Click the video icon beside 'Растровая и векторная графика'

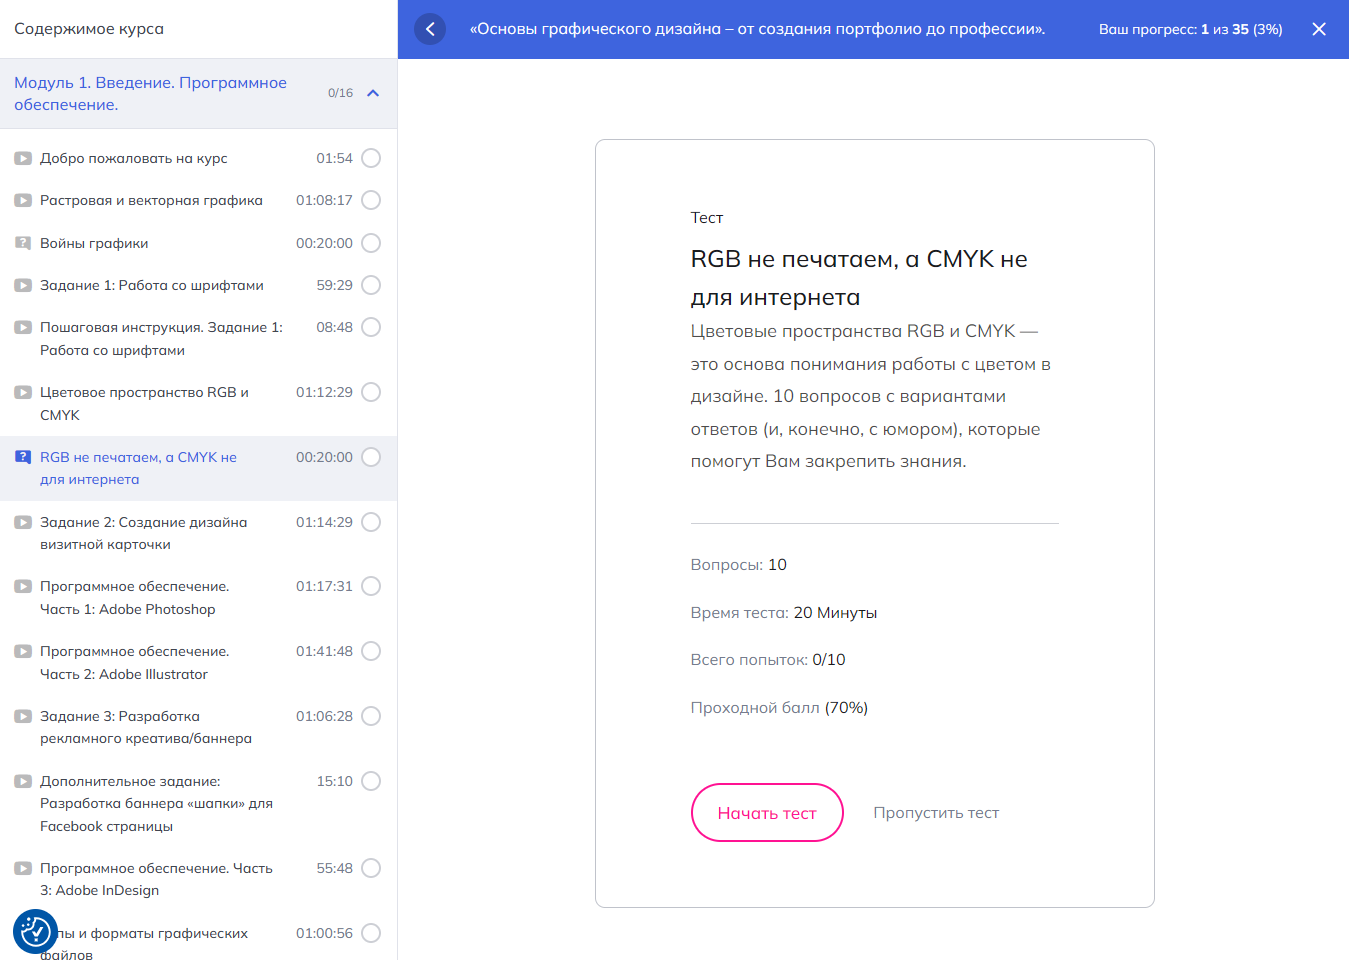(23, 200)
